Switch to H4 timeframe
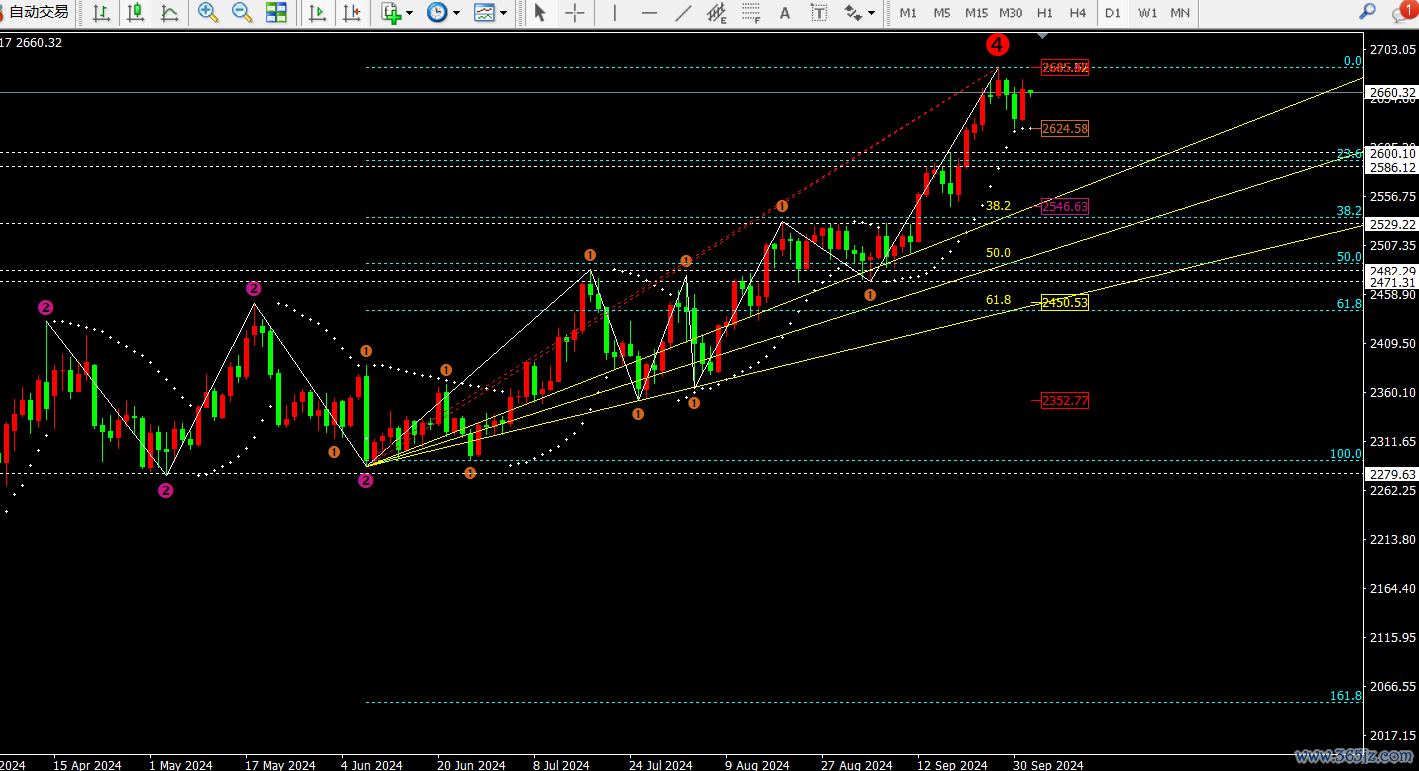 (1078, 13)
